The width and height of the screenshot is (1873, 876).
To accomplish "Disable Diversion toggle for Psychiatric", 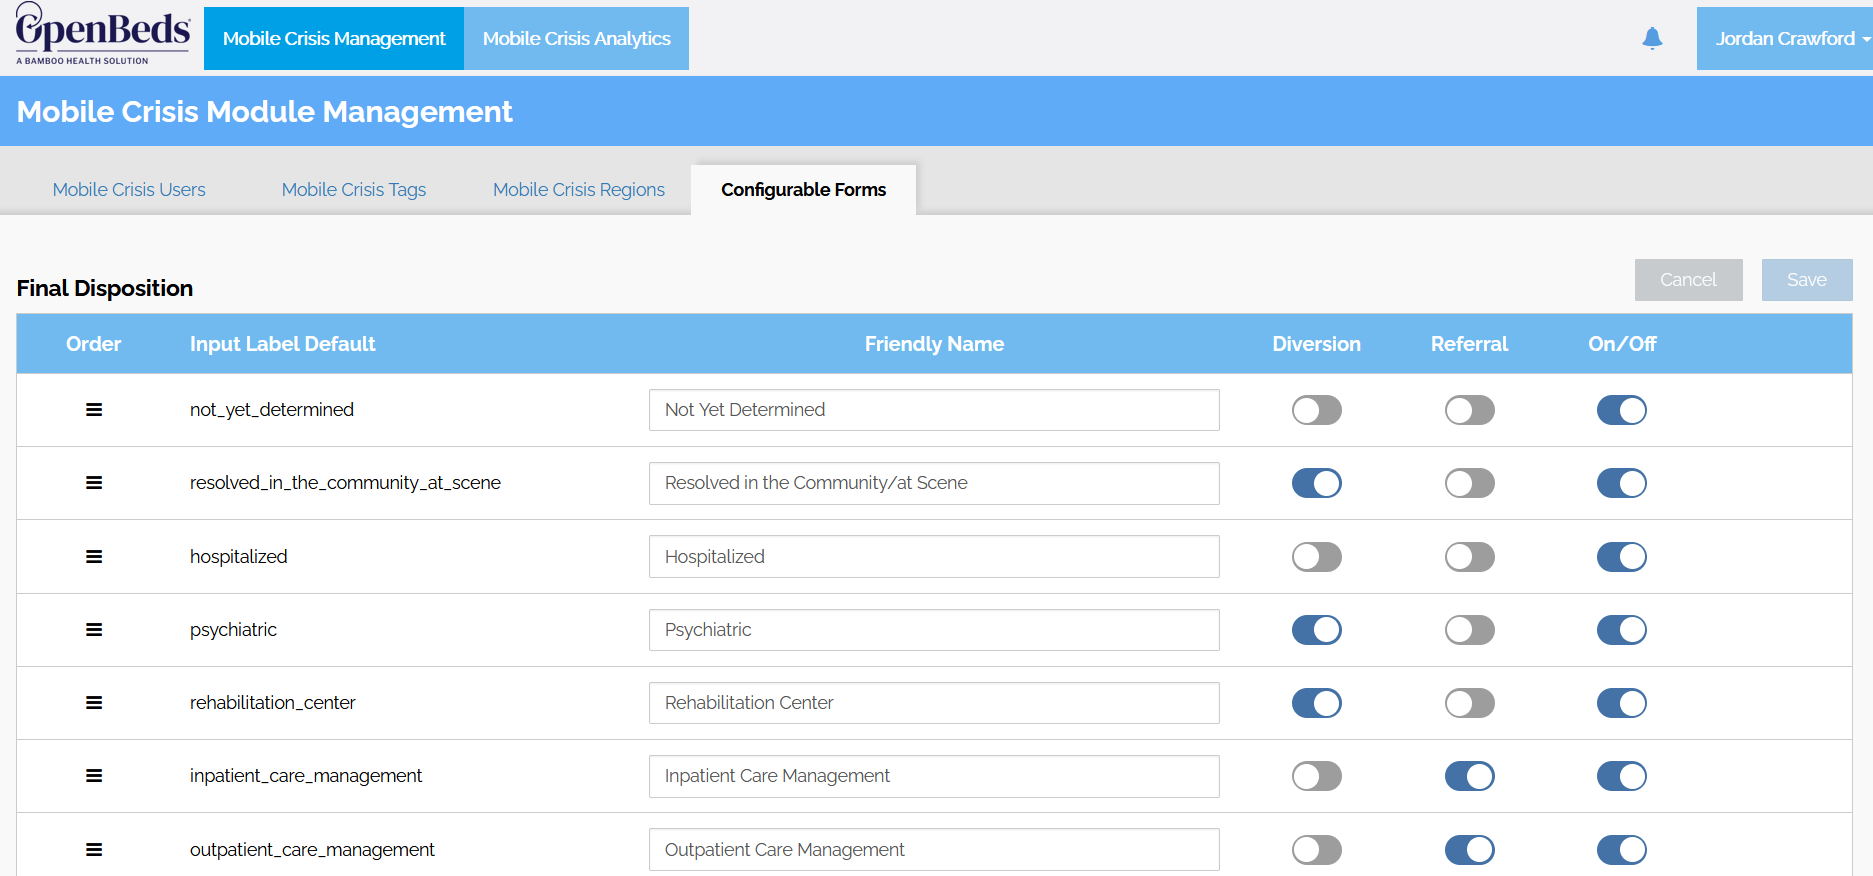I will (x=1316, y=630).
